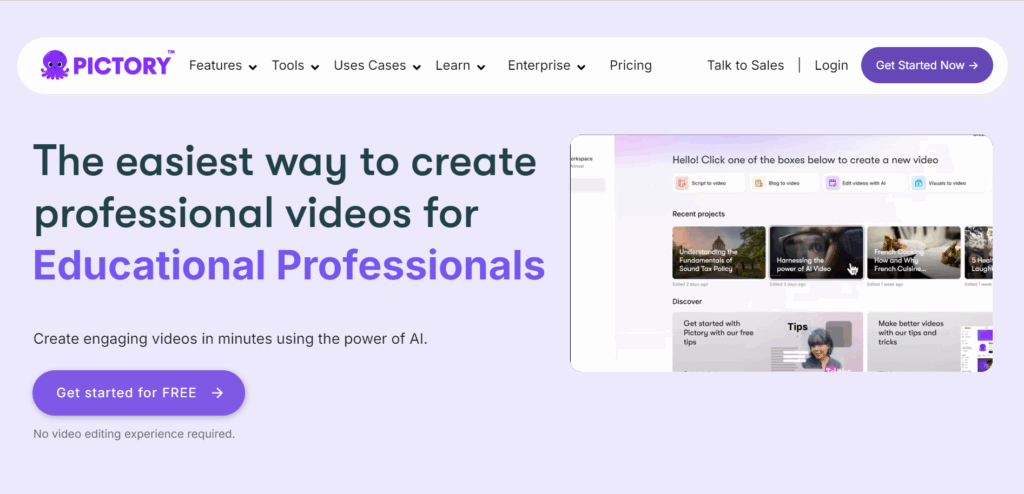Open the Uses Cases dropdown

click(x=377, y=65)
